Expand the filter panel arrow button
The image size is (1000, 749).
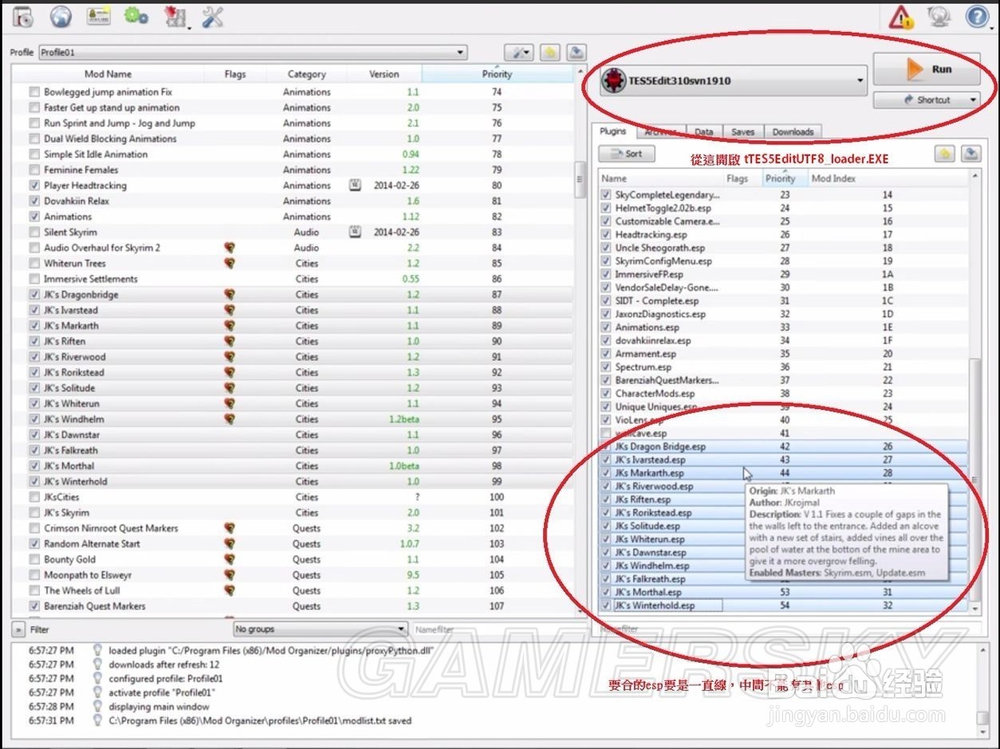(x=18, y=630)
